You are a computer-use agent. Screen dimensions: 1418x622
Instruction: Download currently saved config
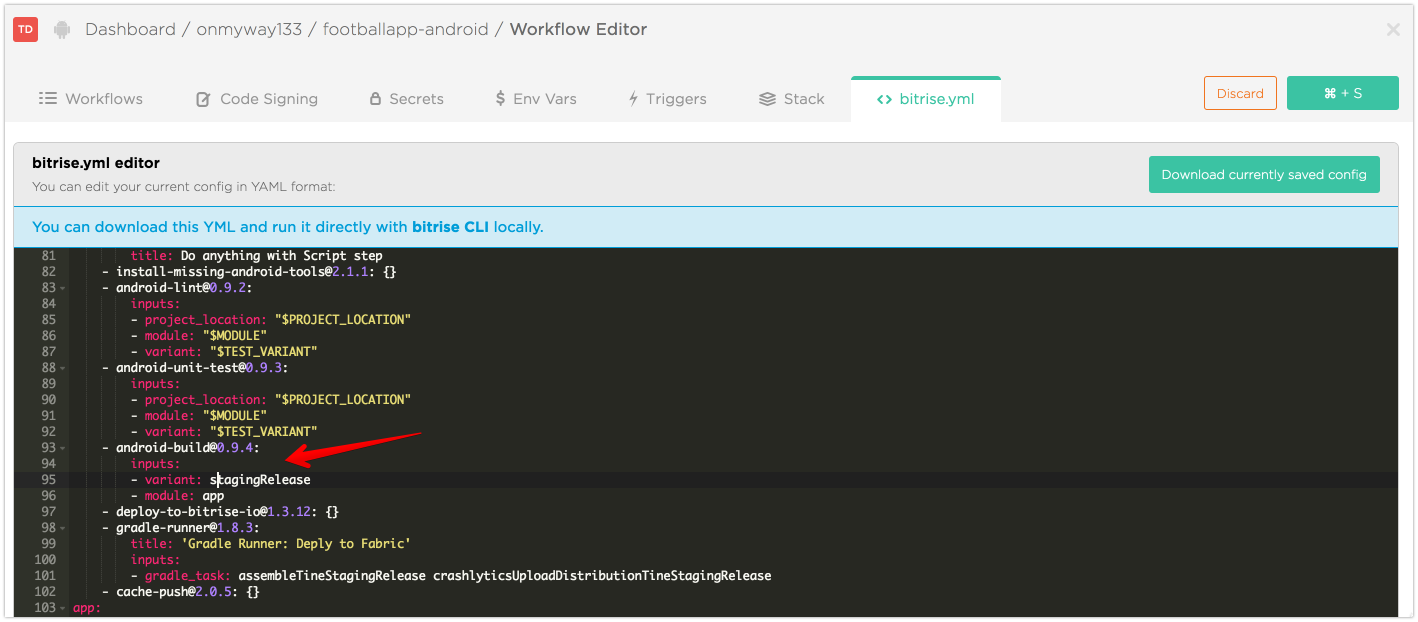(1263, 174)
